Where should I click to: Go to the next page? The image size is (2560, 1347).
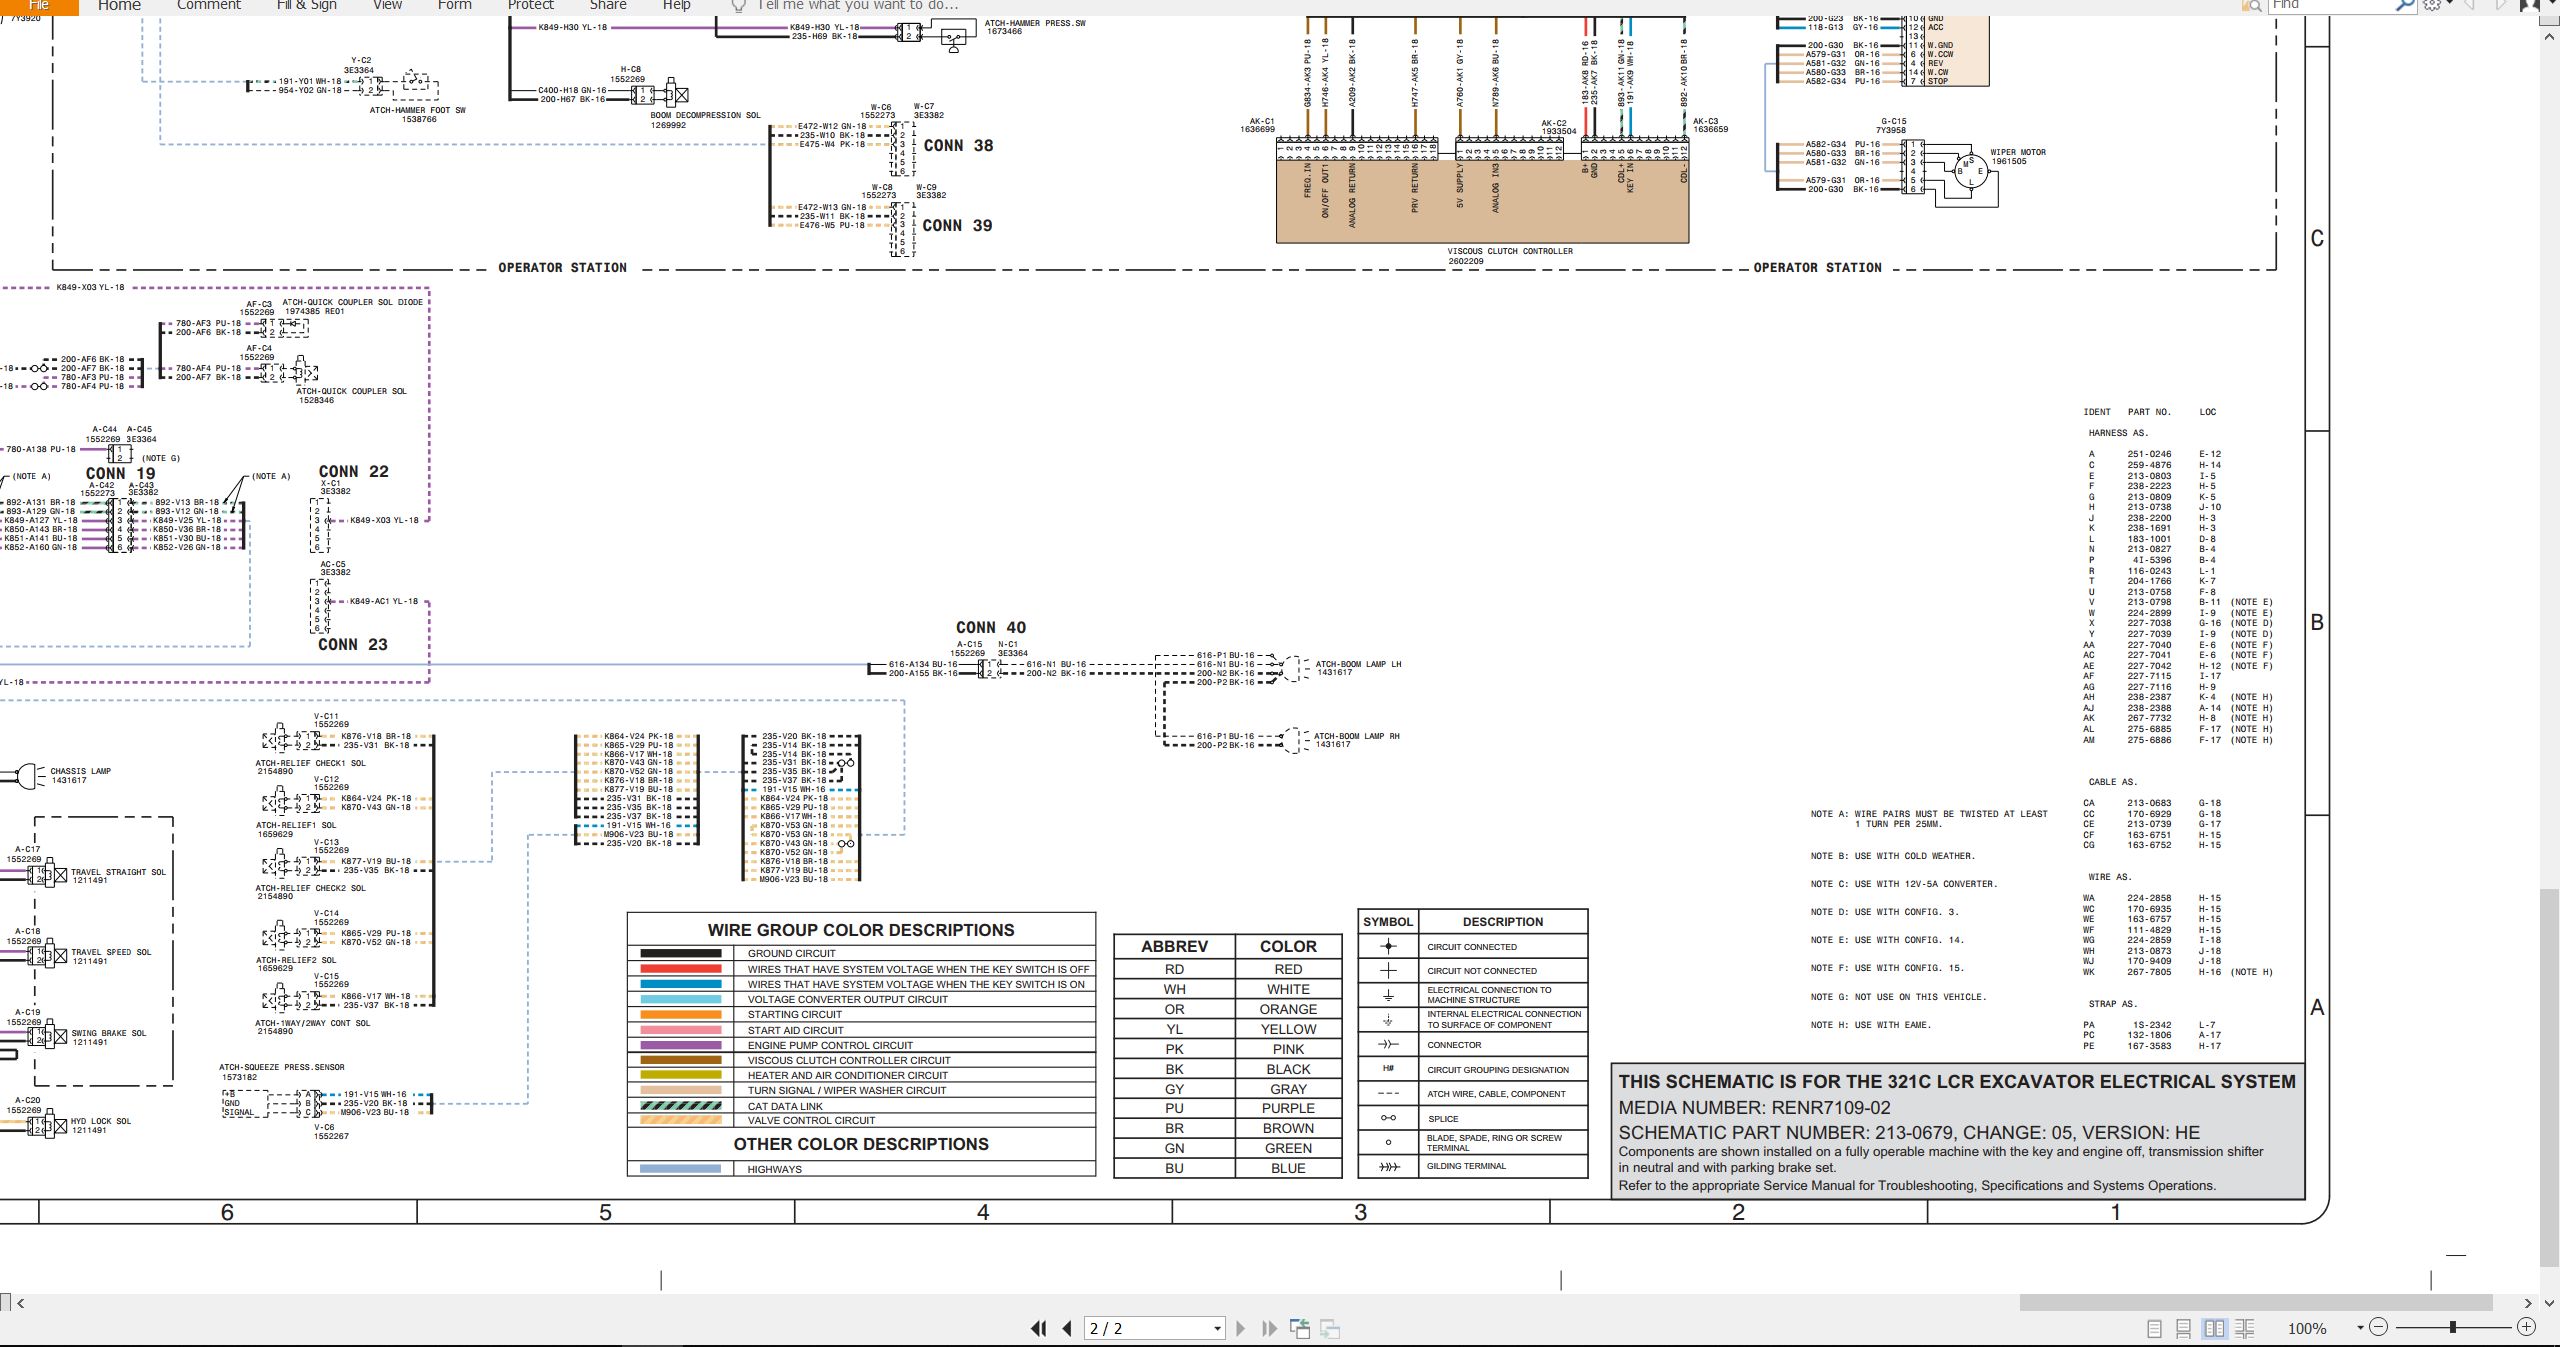click(1241, 1328)
